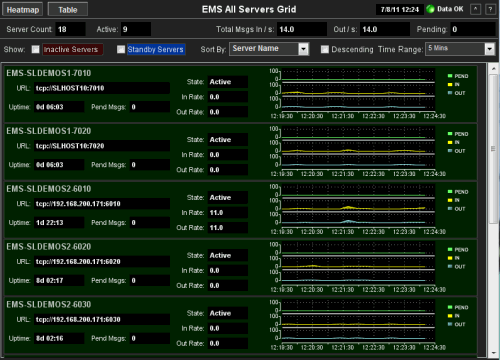The width and height of the screenshot is (500, 360).
Task: Click the In Rate value 11.0
Action: tap(228, 213)
